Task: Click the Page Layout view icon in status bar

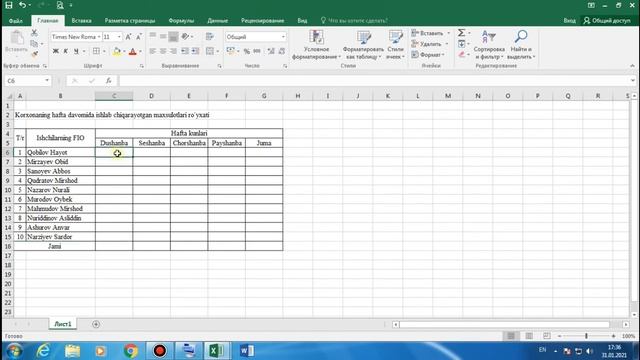Action: [529, 336]
